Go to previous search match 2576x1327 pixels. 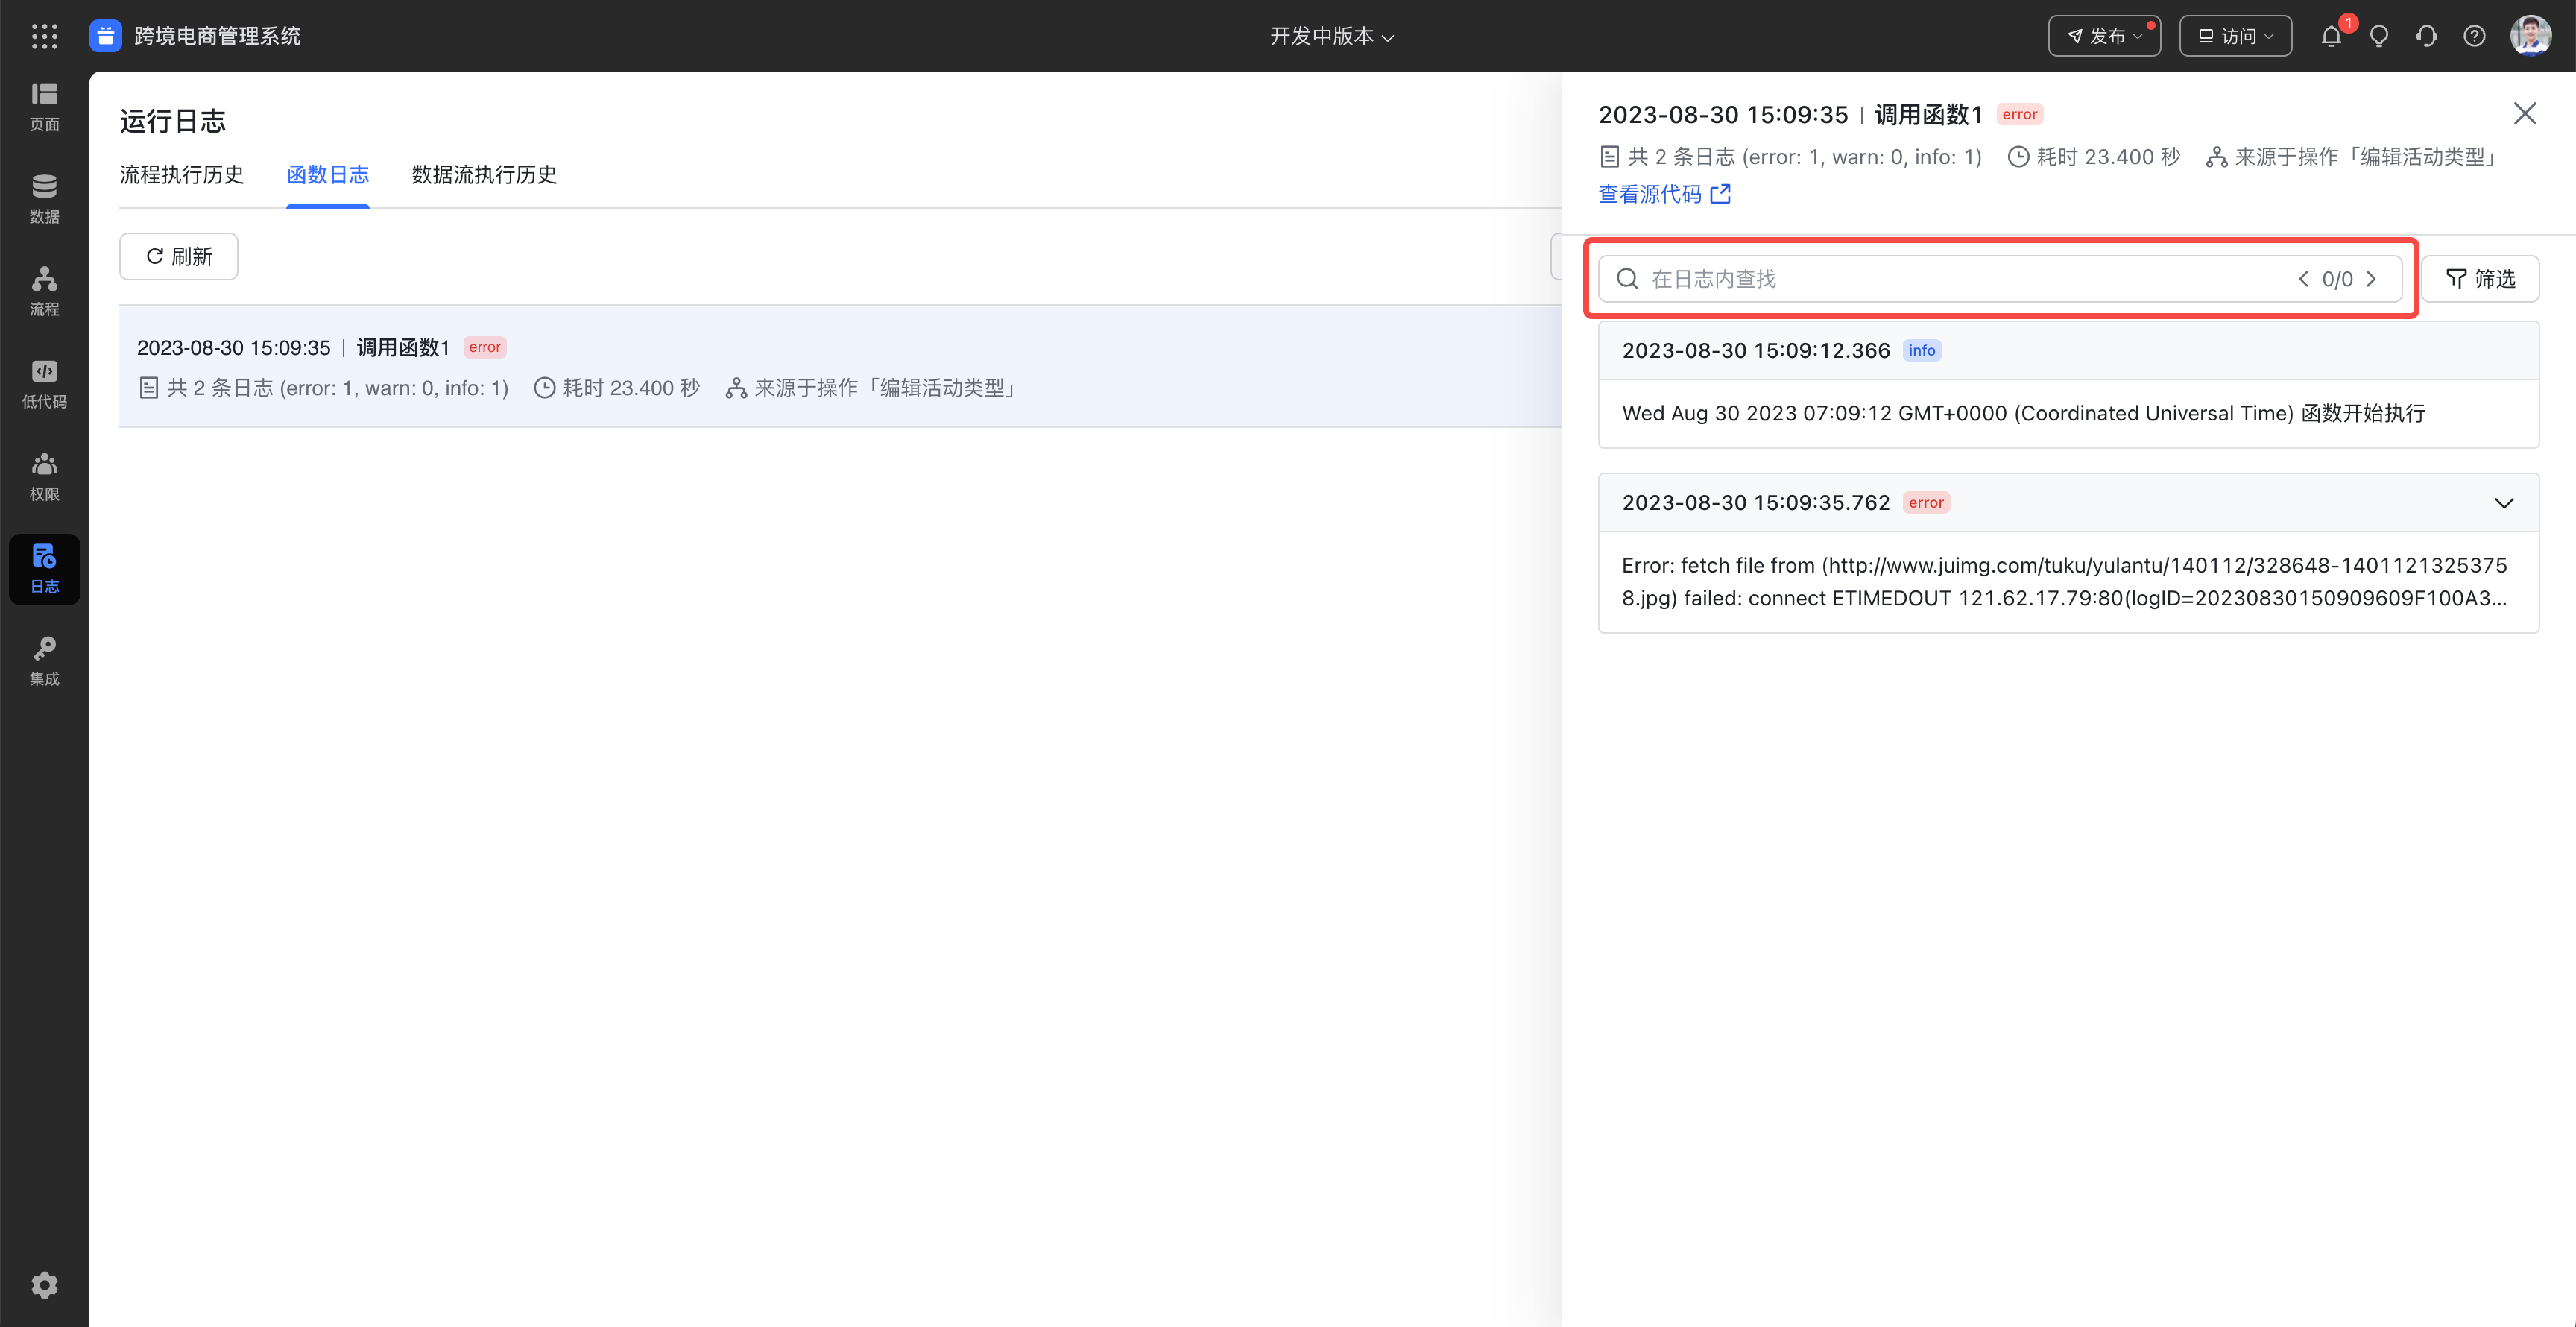pos(2303,279)
